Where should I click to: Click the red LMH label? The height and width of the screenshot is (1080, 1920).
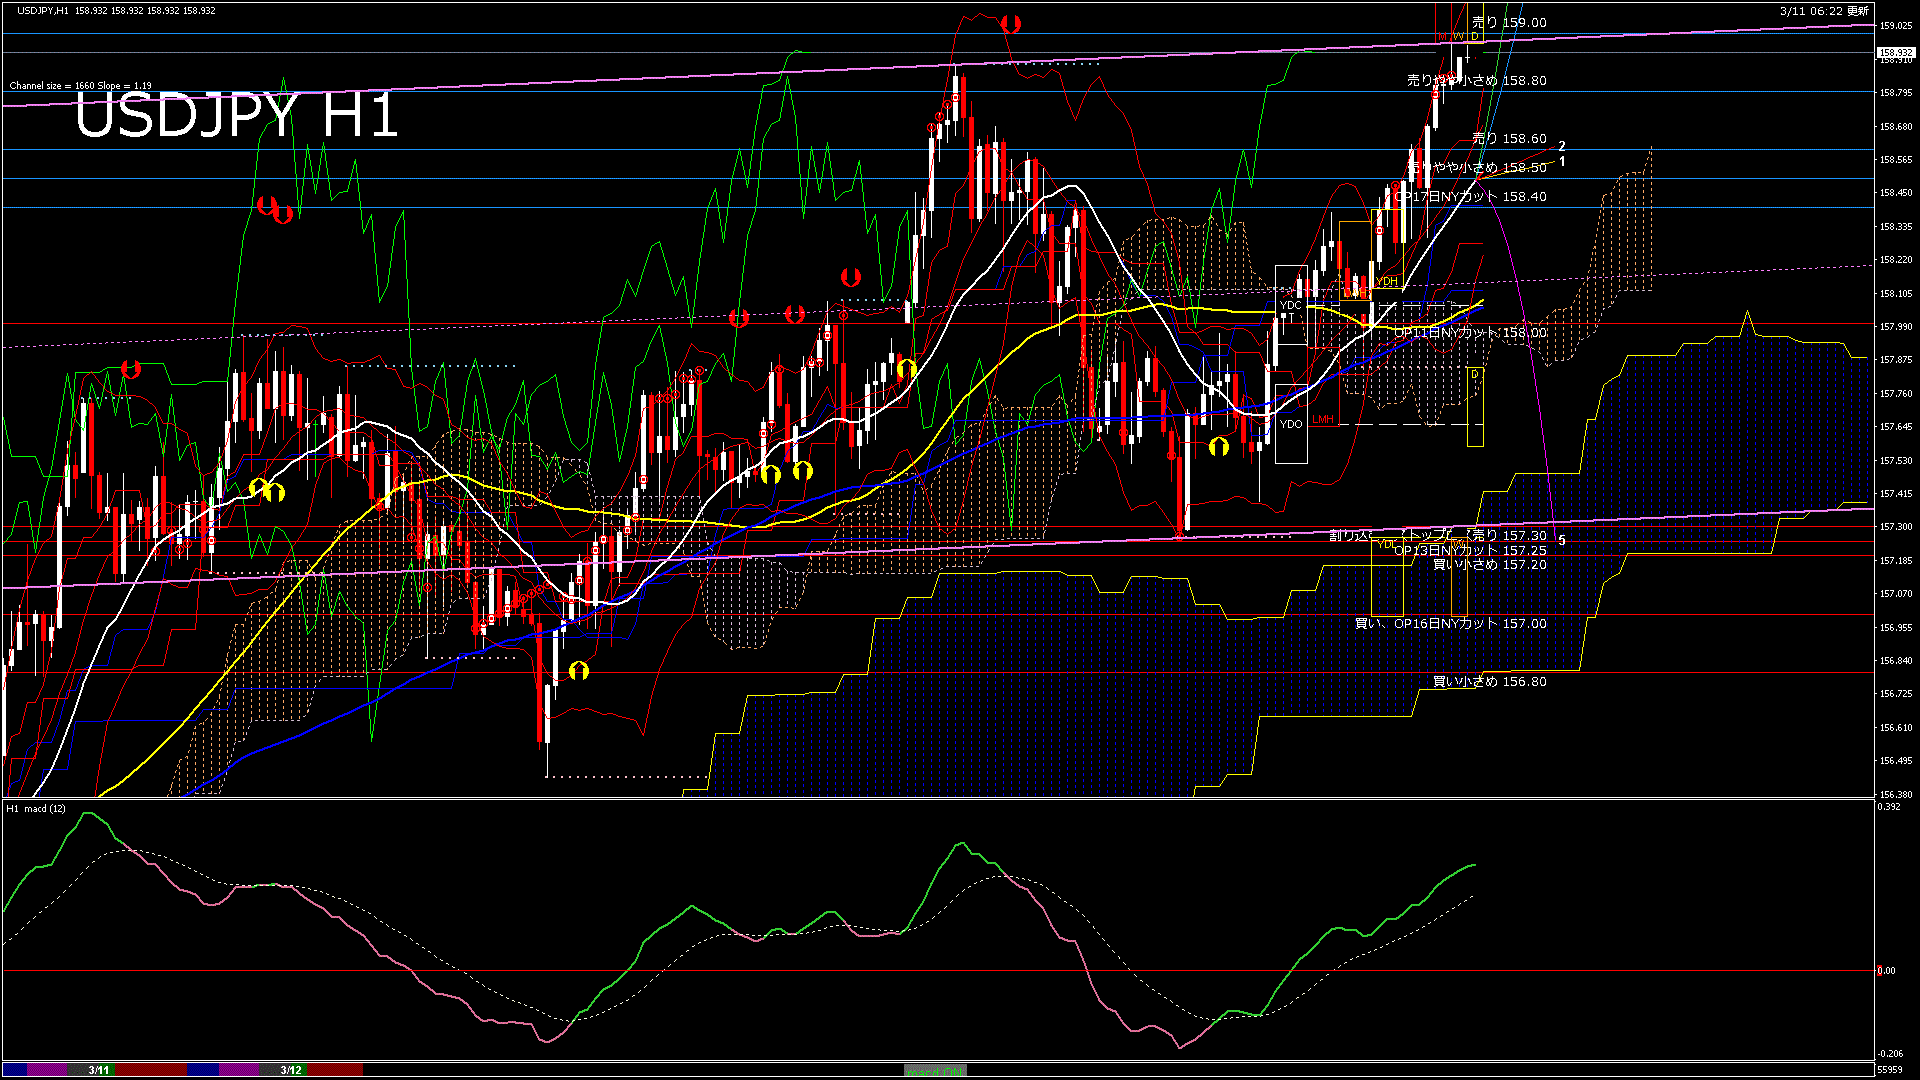pos(1323,420)
